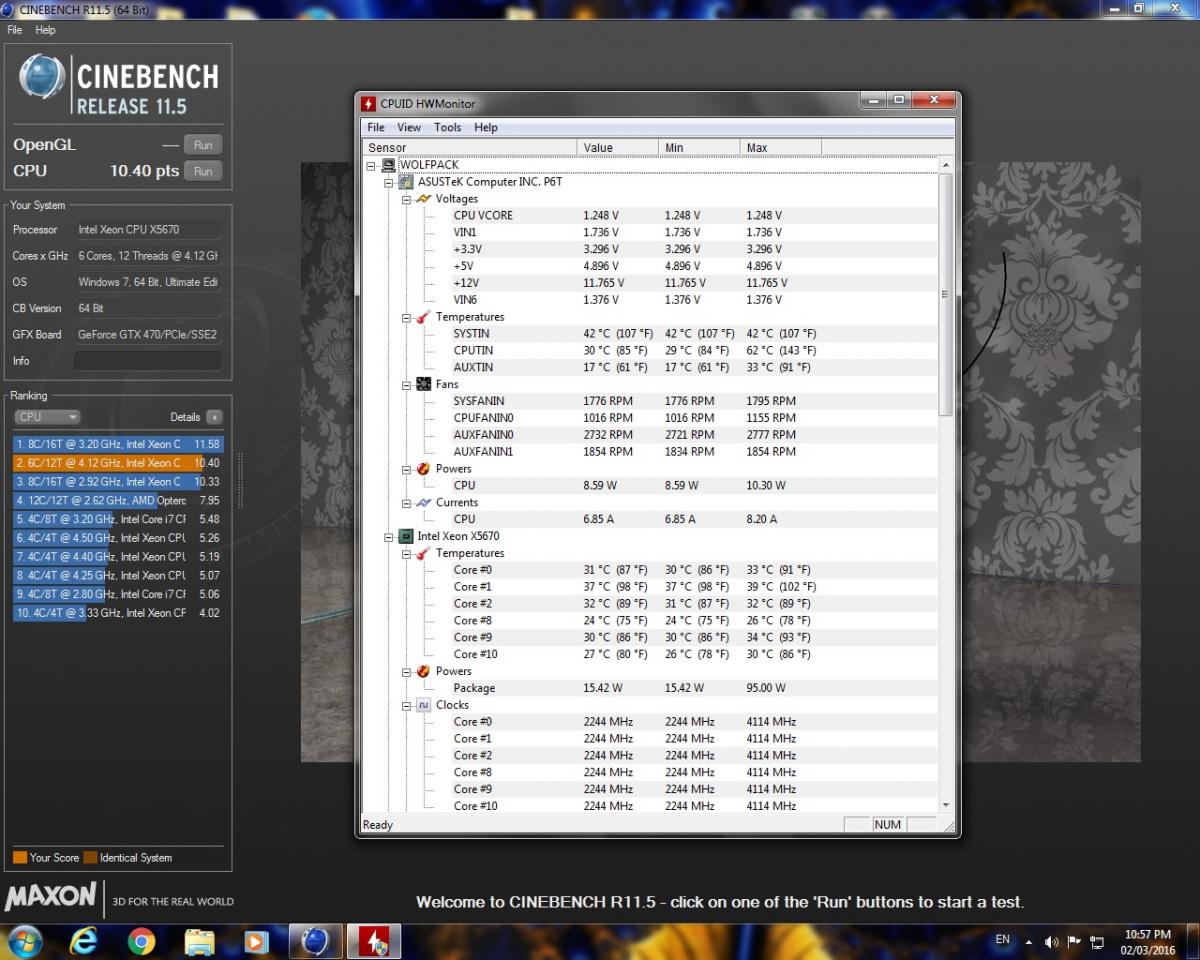
Task: Click the Info input field in Cinebench
Action: click(x=148, y=361)
